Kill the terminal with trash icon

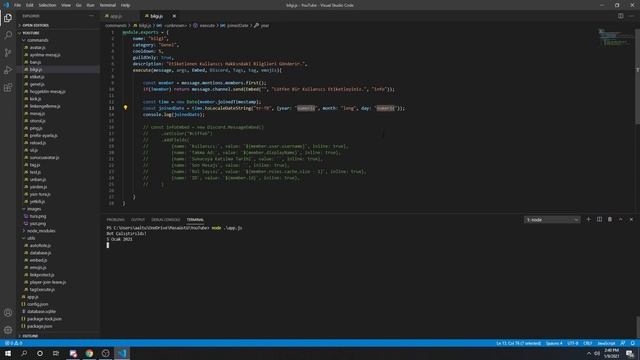click(x=610, y=220)
